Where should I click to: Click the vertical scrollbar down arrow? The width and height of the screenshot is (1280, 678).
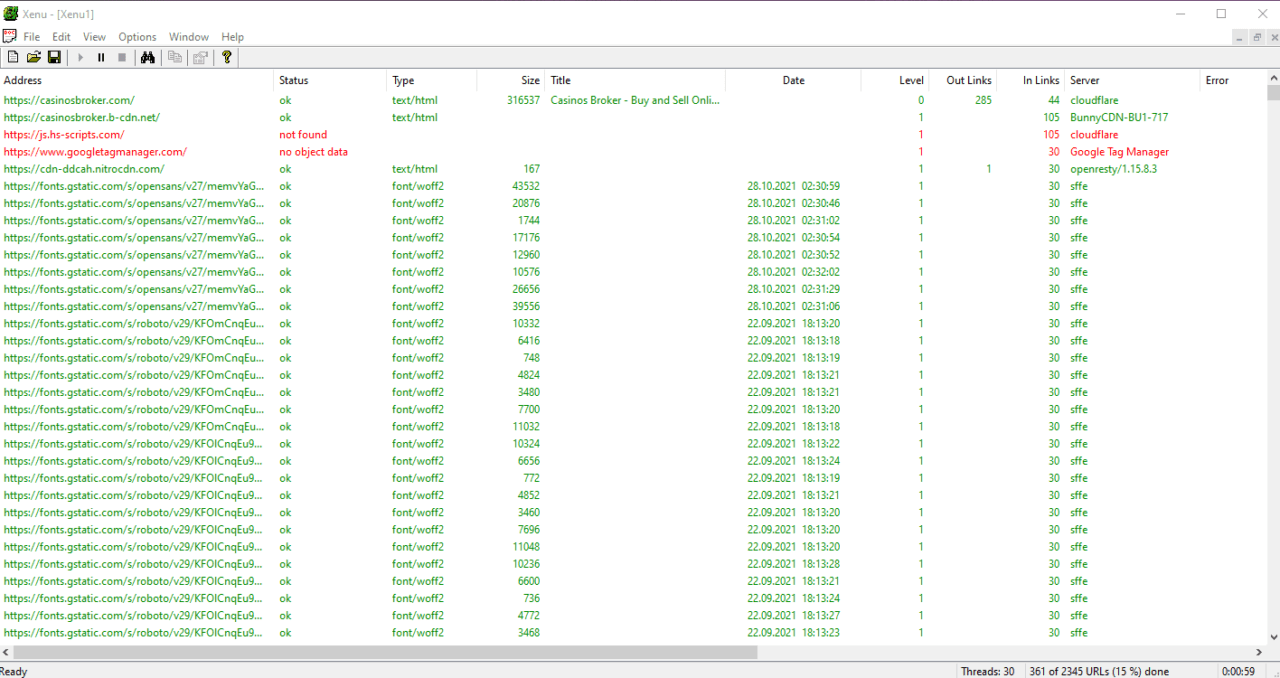point(1273,637)
